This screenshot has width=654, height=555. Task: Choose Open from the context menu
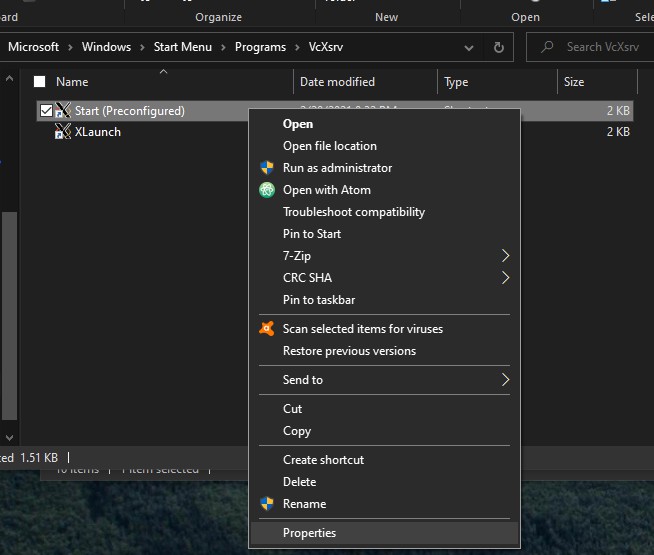pos(384,124)
